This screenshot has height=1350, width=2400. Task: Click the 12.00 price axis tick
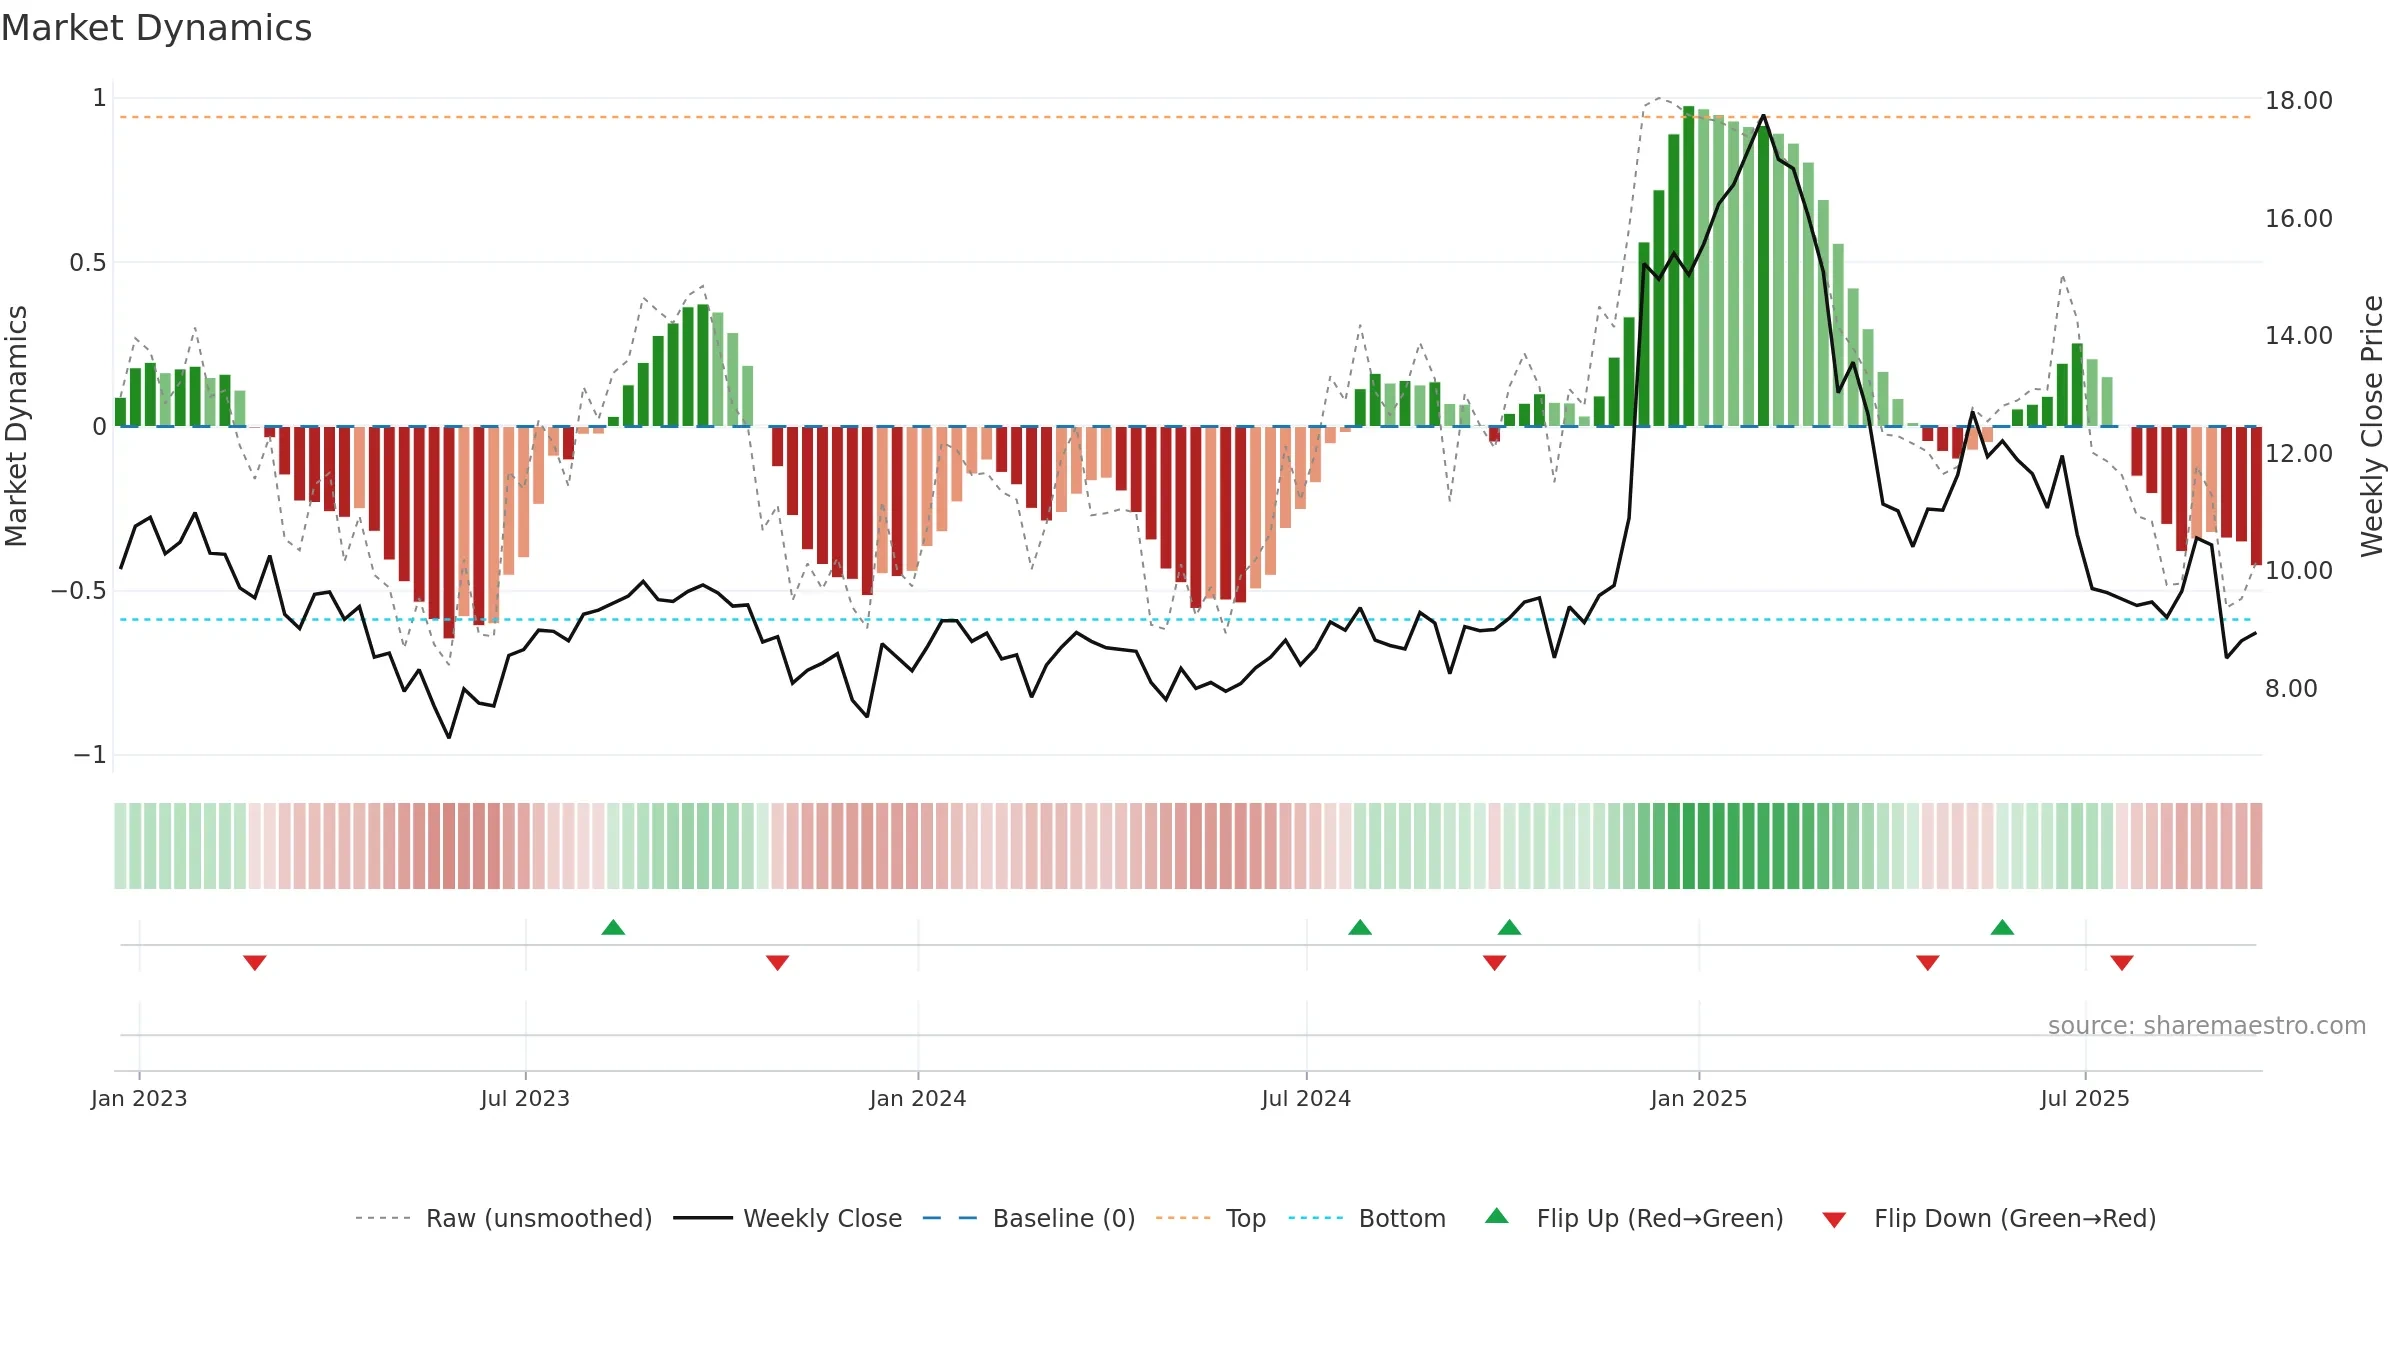pyautogui.click(x=2299, y=453)
